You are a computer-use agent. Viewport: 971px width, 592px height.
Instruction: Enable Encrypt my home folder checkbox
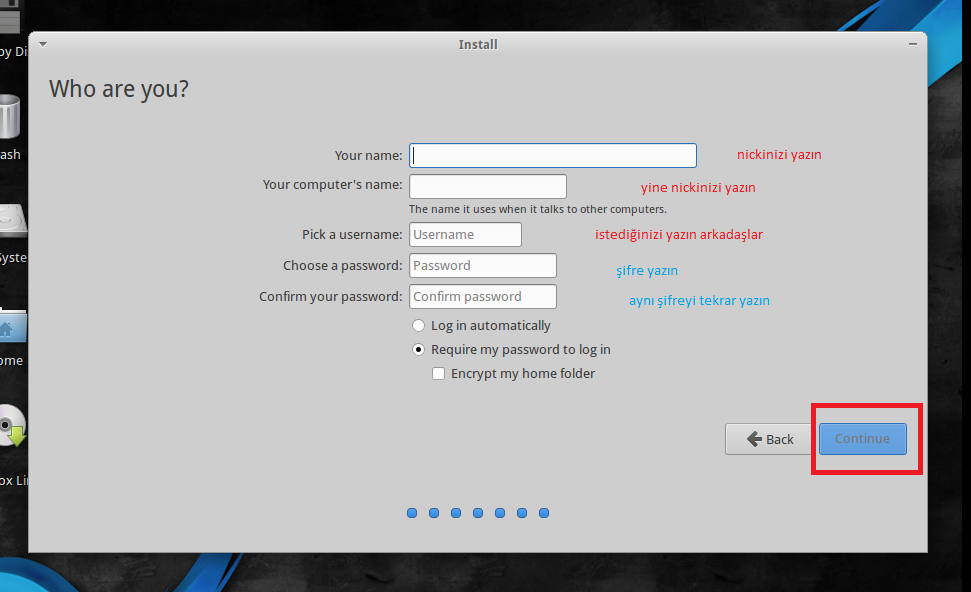point(438,373)
